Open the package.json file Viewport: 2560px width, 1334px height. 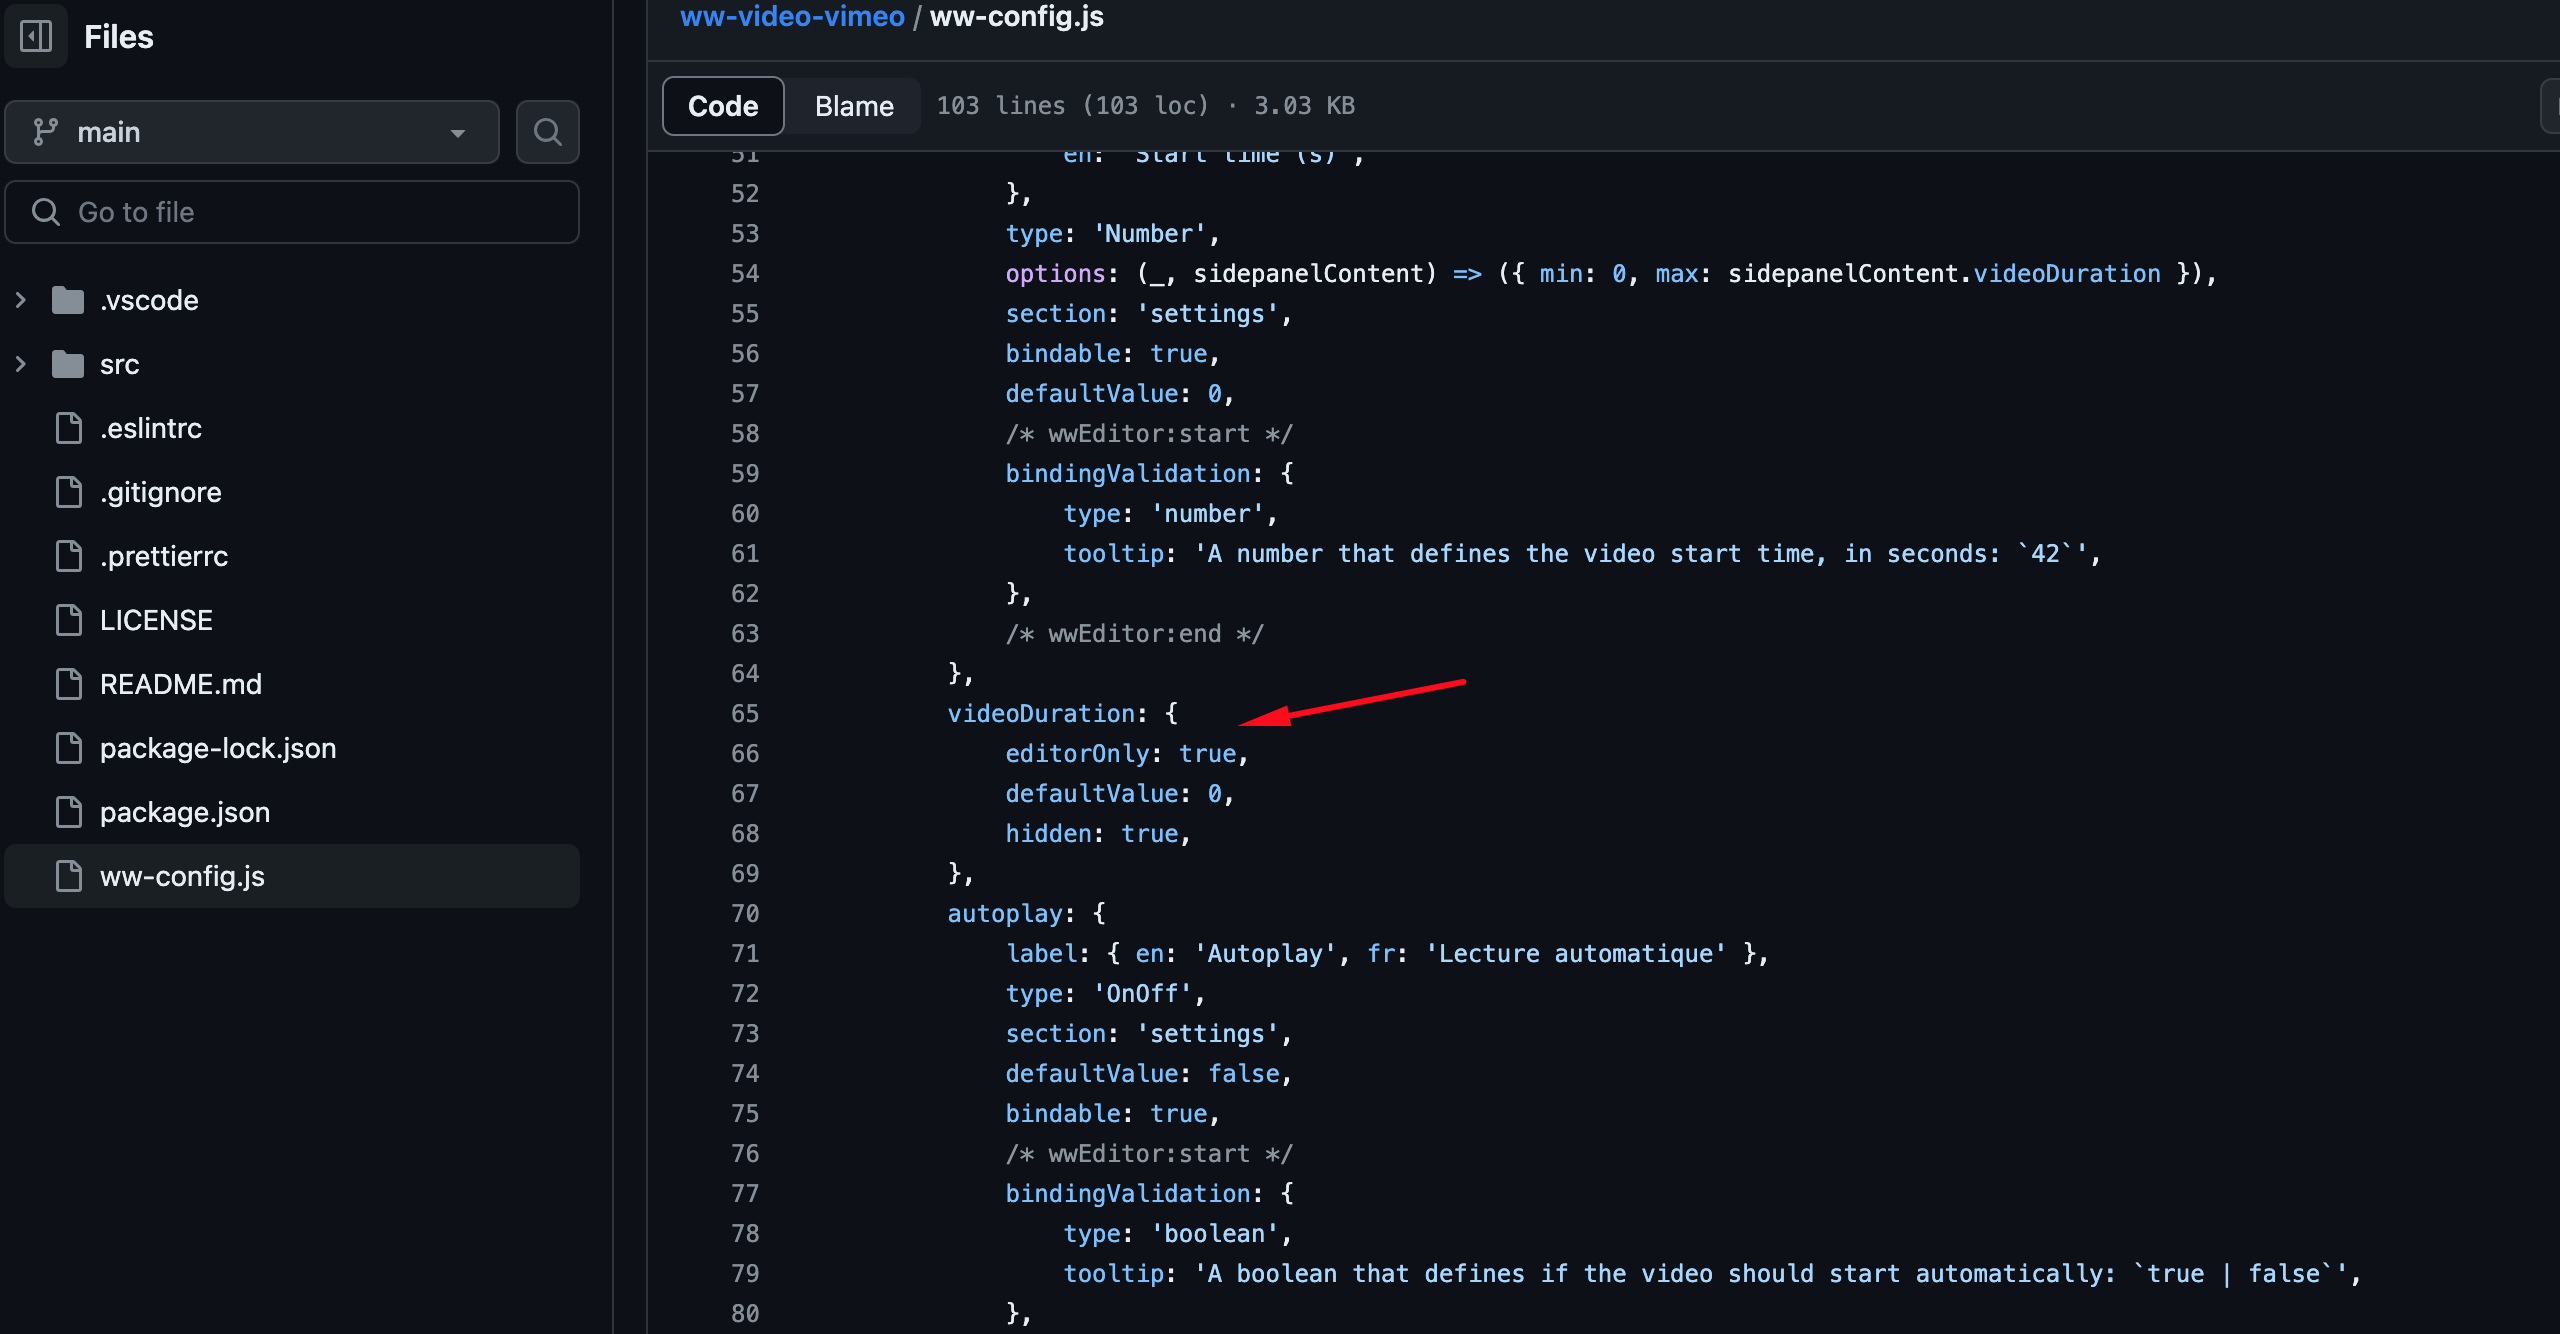(x=185, y=812)
